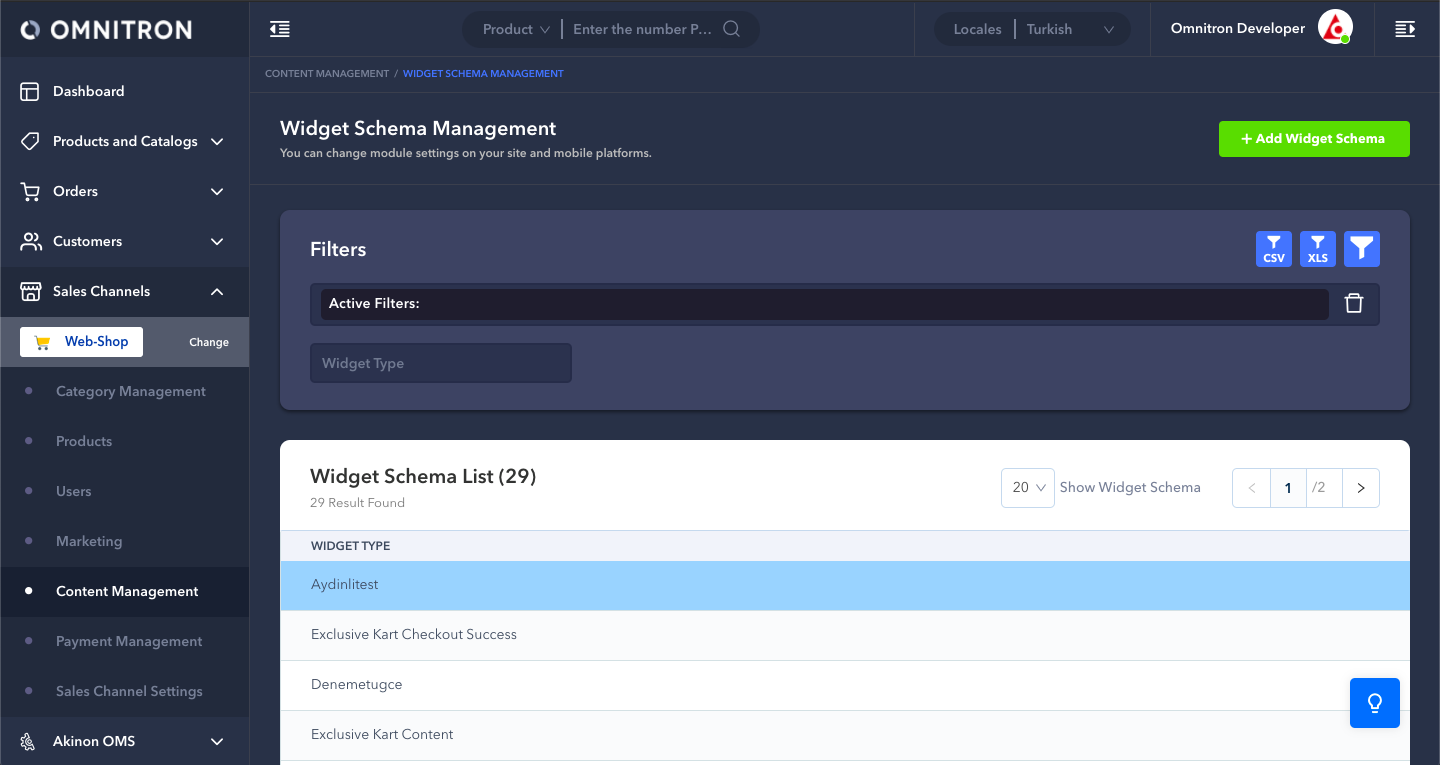1440x765 pixels.
Task: Expand Products and Catalogs menu
Action: coord(124,141)
